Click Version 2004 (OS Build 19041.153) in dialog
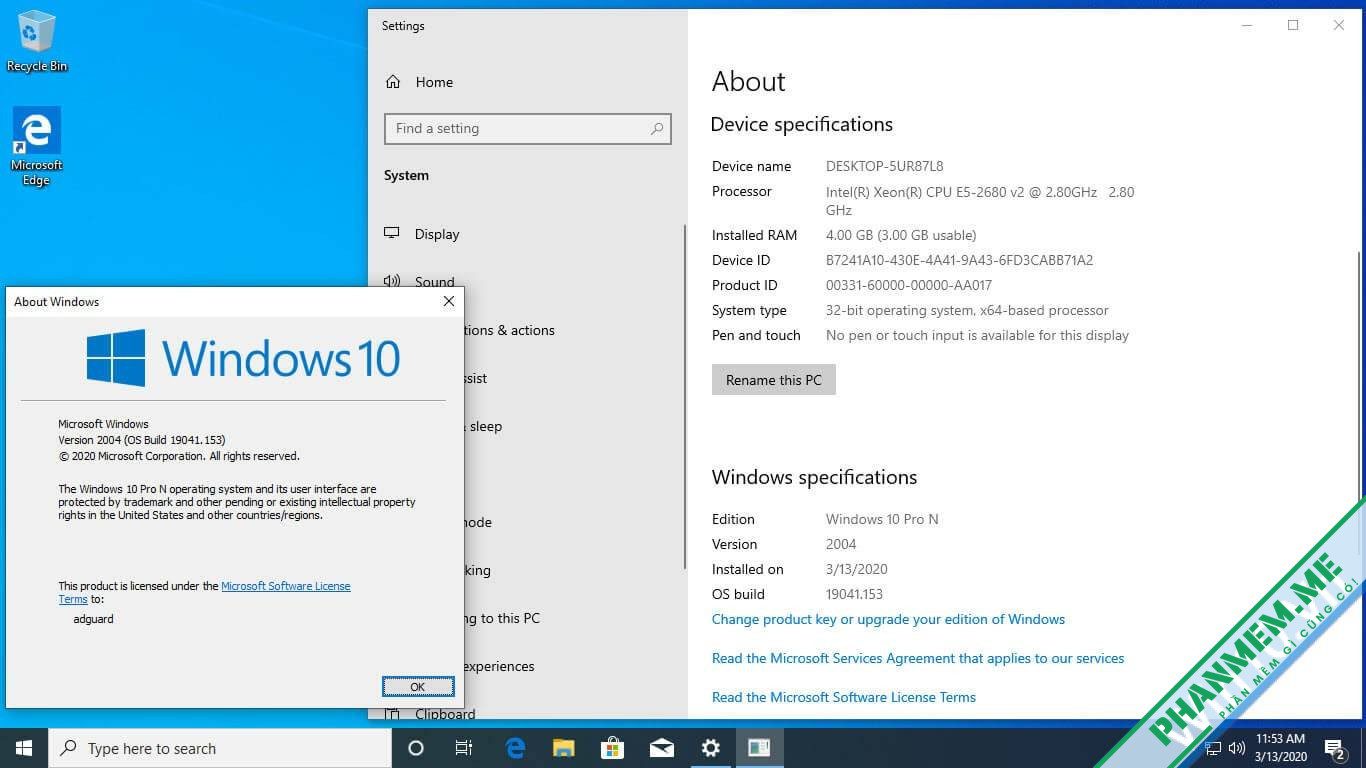Viewport: 1366px width, 768px height. click(x=142, y=440)
